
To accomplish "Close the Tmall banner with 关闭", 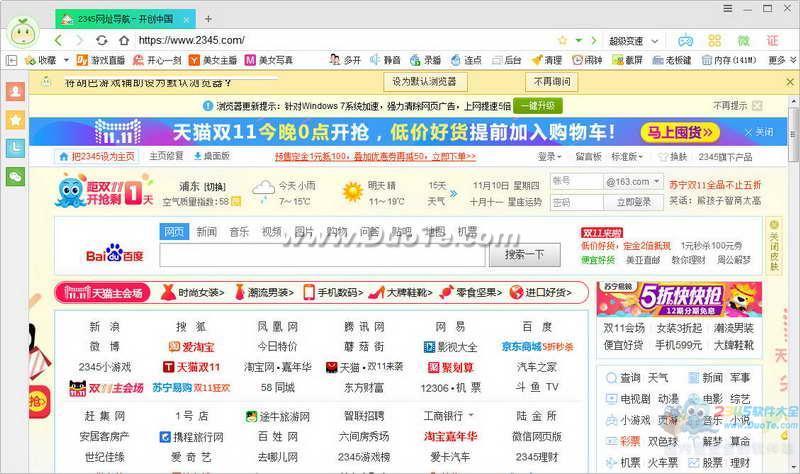I will coord(759,132).
